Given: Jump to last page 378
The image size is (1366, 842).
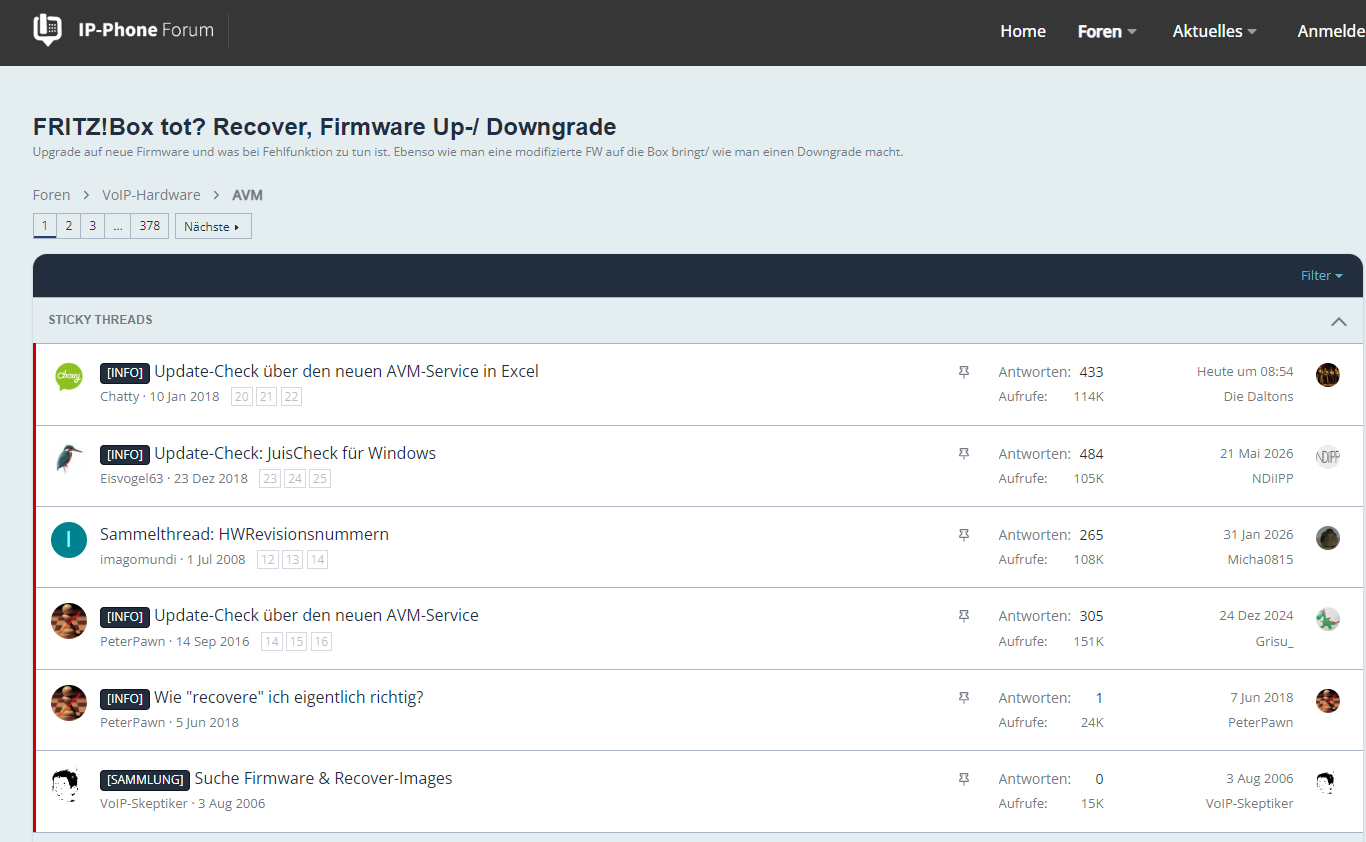Looking at the screenshot, I should [150, 226].
